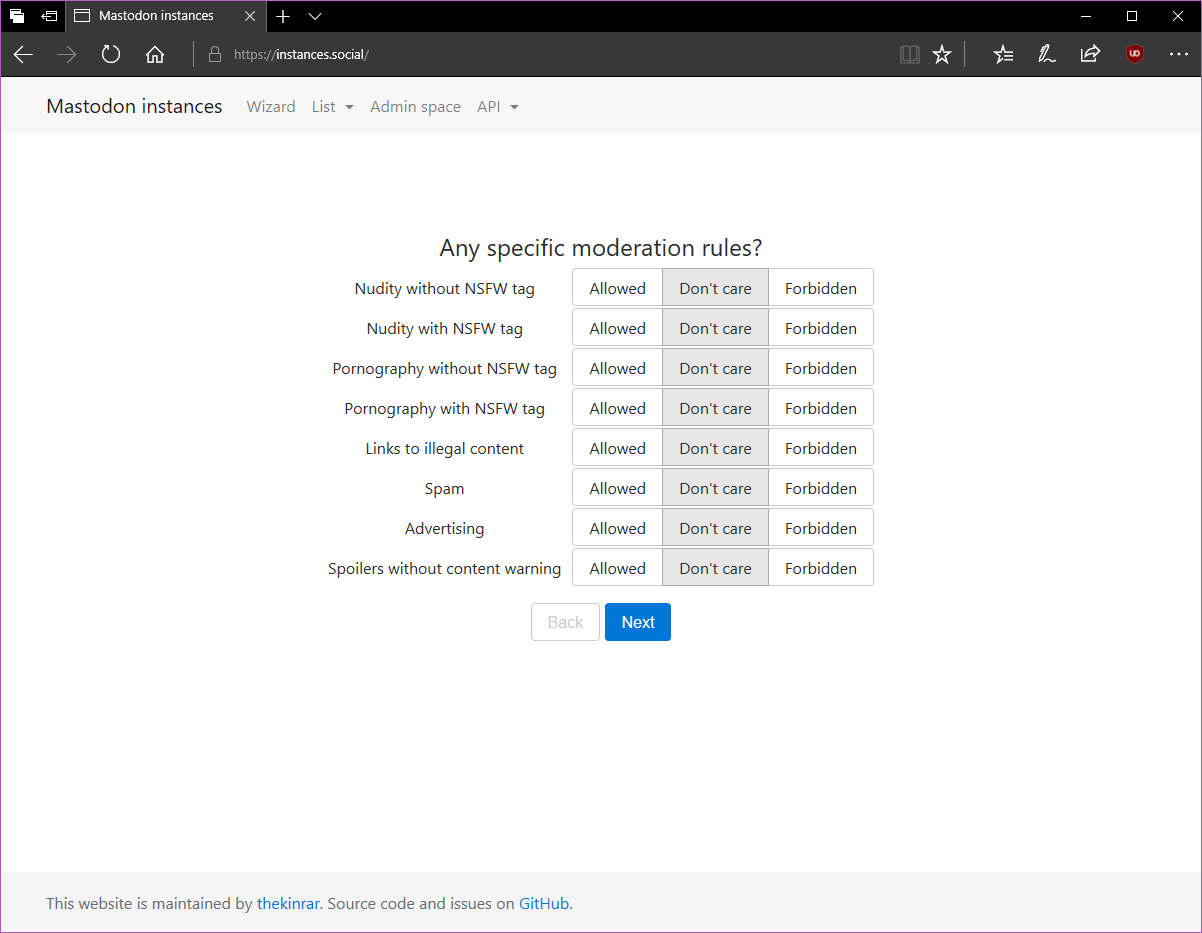Set Advertising to Don't care
The height and width of the screenshot is (933, 1202).
715,528
